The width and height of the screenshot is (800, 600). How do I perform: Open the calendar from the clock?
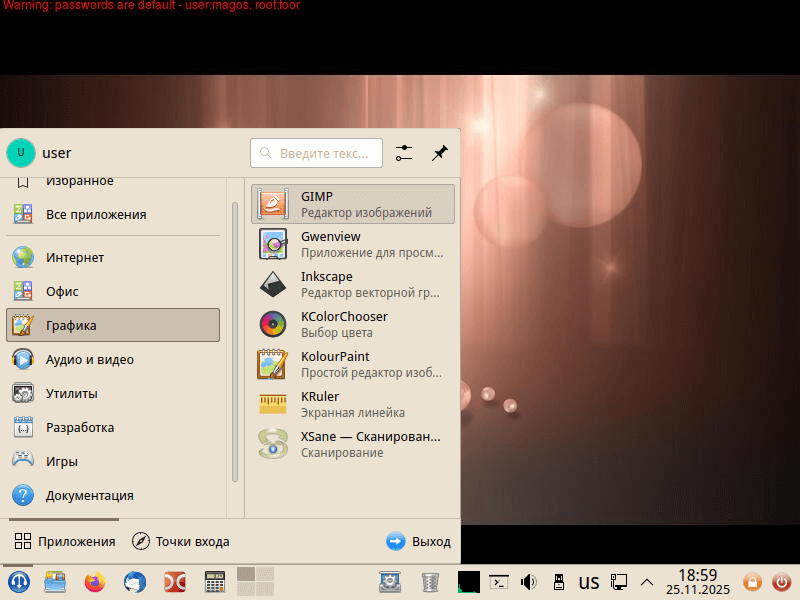tap(697, 581)
